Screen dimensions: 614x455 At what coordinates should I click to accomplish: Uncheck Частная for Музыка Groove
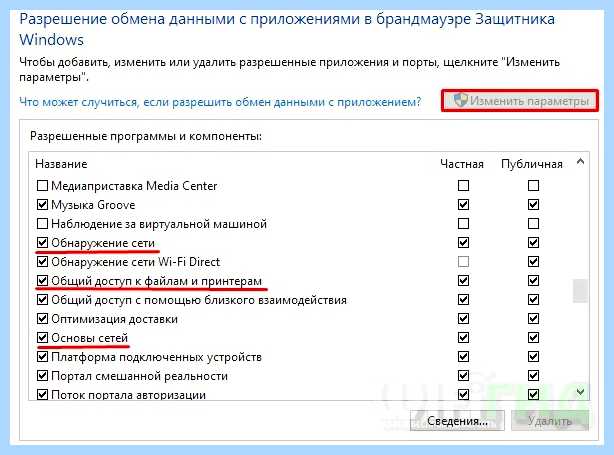pyautogui.click(x=463, y=204)
